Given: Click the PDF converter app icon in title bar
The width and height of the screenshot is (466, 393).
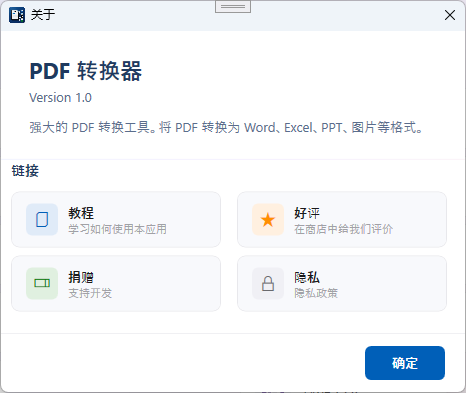Looking at the screenshot, I should (x=17, y=15).
